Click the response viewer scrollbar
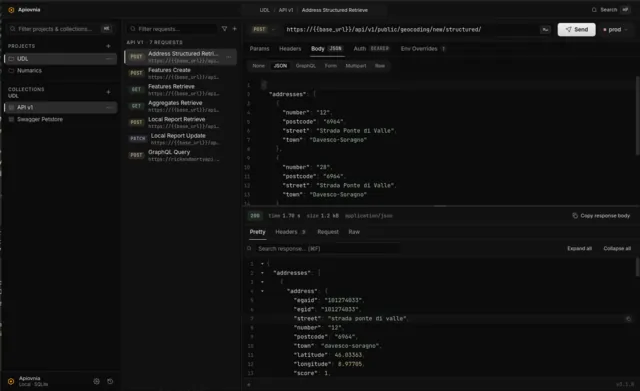This screenshot has width=640, height=391. [638, 267]
